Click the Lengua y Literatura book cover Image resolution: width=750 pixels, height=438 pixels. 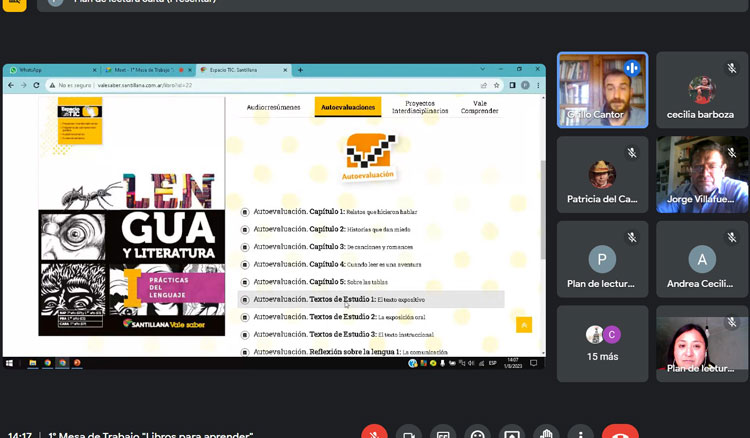(x=132, y=216)
